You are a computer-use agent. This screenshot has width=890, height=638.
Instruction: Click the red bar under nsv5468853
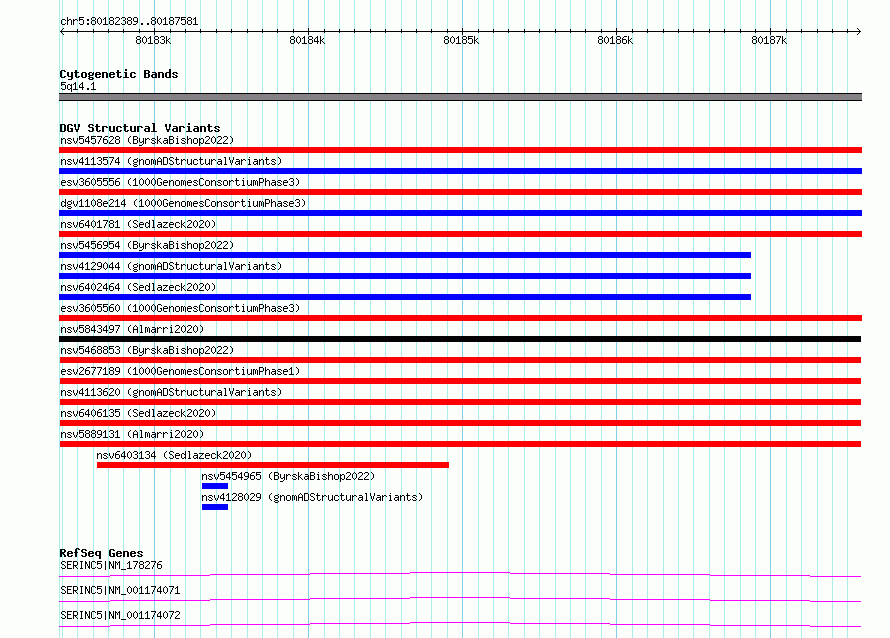(x=460, y=360)
